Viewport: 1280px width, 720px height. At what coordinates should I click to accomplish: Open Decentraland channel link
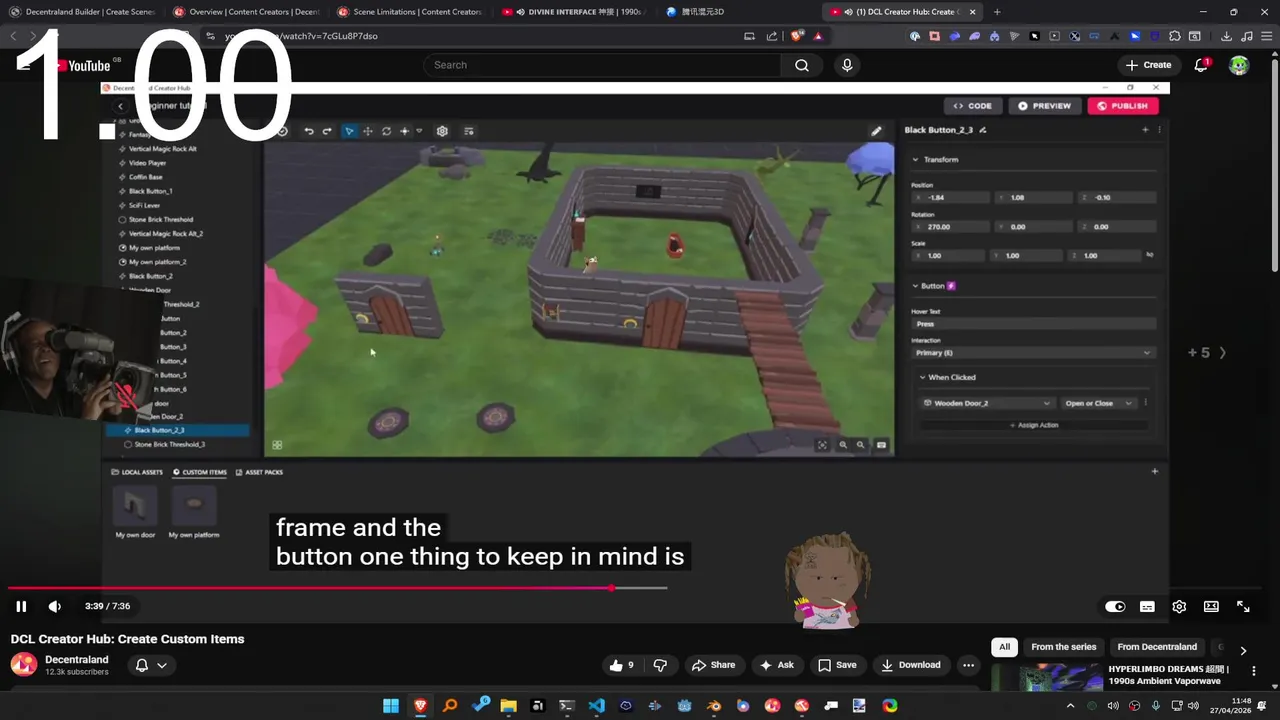point(77,660)
